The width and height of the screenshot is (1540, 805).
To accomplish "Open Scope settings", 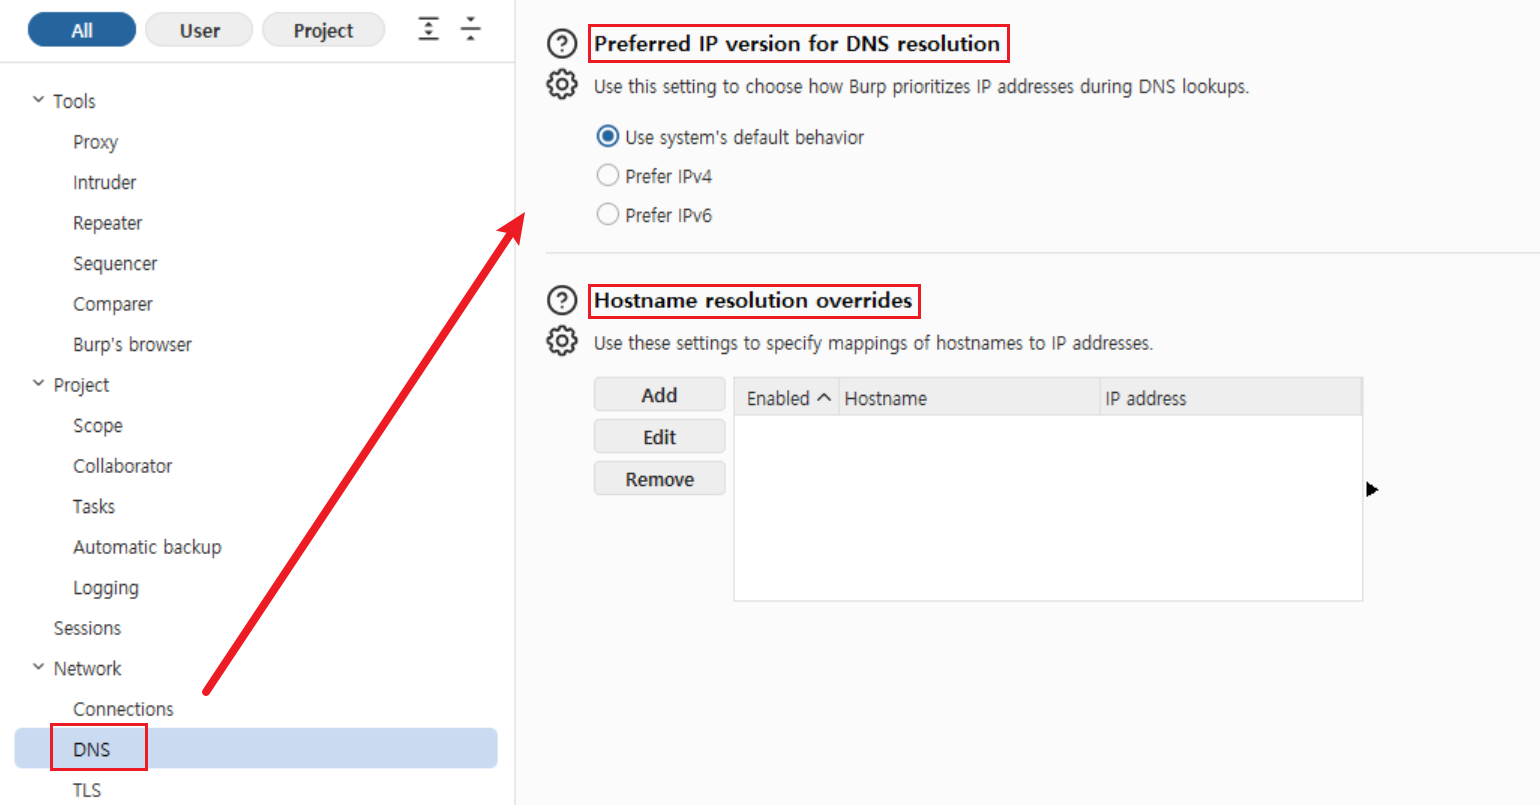I will click(x=97, y=425).
